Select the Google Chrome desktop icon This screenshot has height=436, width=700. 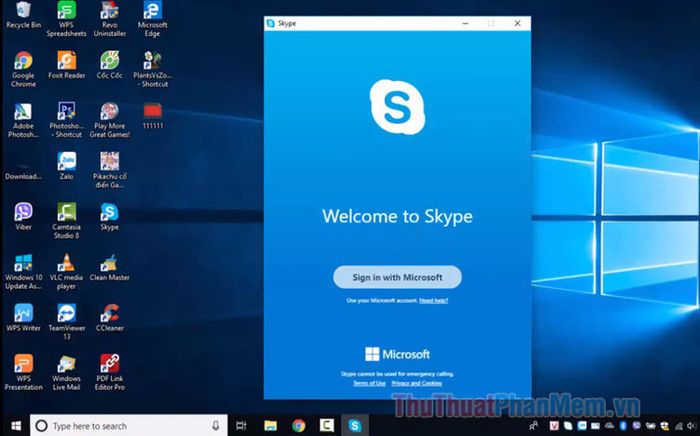23,69
